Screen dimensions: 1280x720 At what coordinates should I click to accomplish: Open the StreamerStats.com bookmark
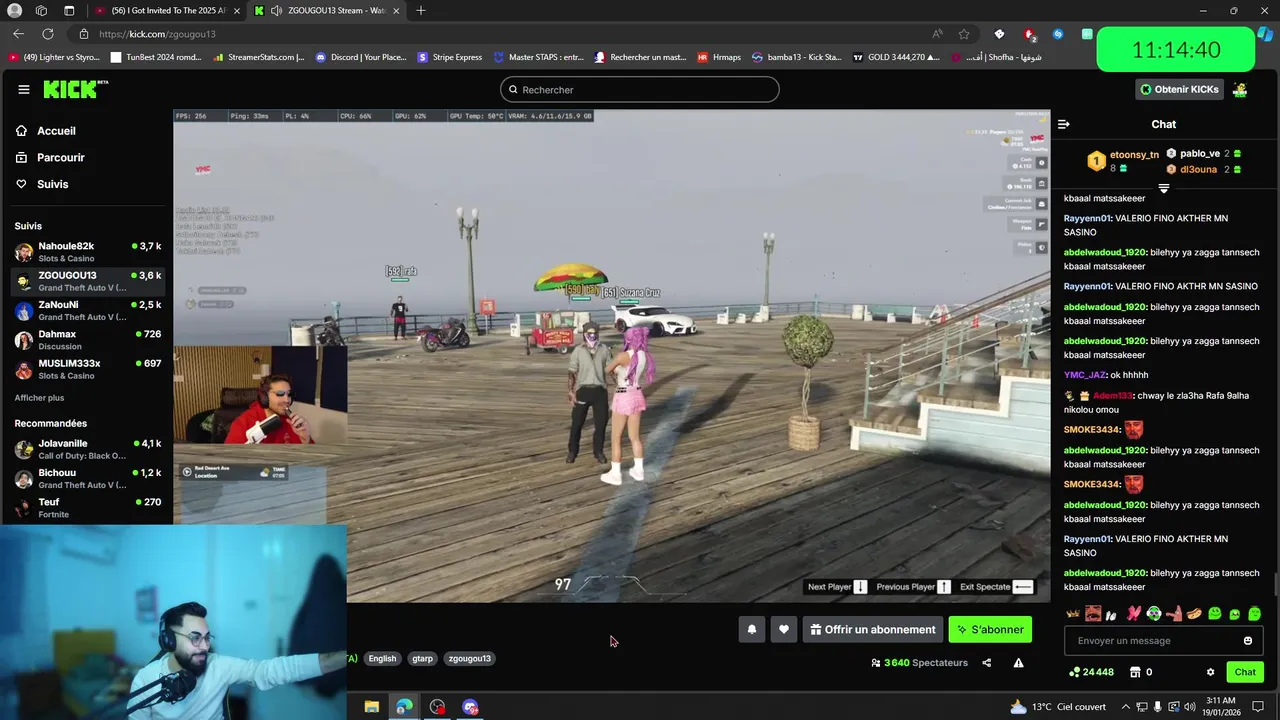[259, 57]
